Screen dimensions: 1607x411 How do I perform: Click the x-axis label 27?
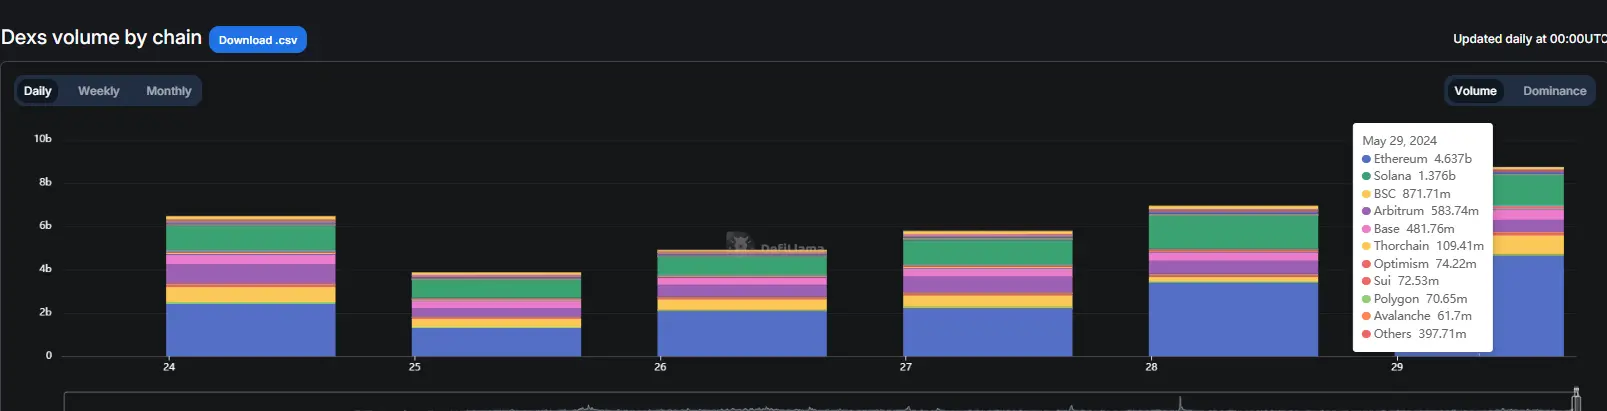(x=906, y=367)
